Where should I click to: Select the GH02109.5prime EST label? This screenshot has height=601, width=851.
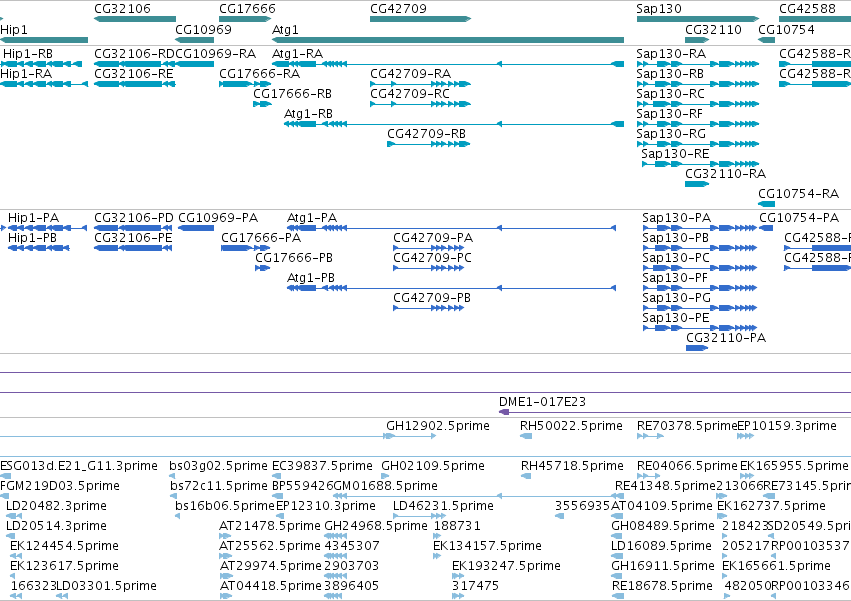(433, 466)
